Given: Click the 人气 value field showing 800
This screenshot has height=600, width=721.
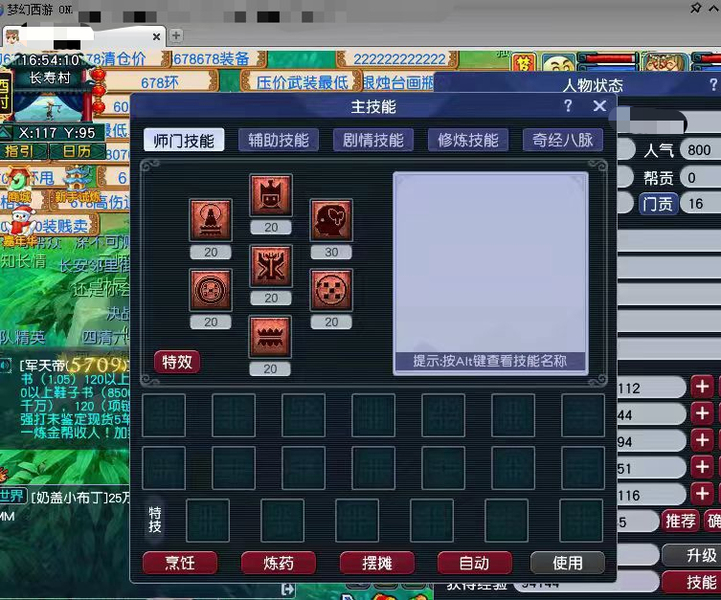Looking at the screenshot, I should click(x=701, y=150).
